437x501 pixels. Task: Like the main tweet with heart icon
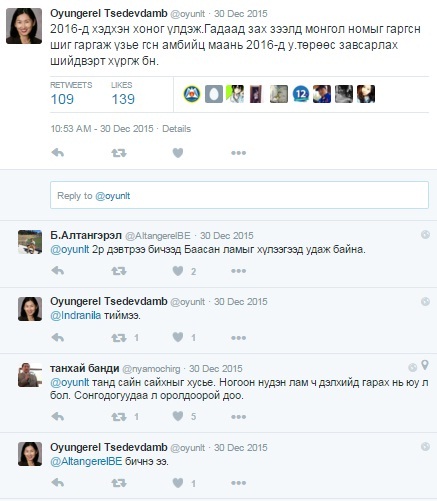tap(178, 153)
